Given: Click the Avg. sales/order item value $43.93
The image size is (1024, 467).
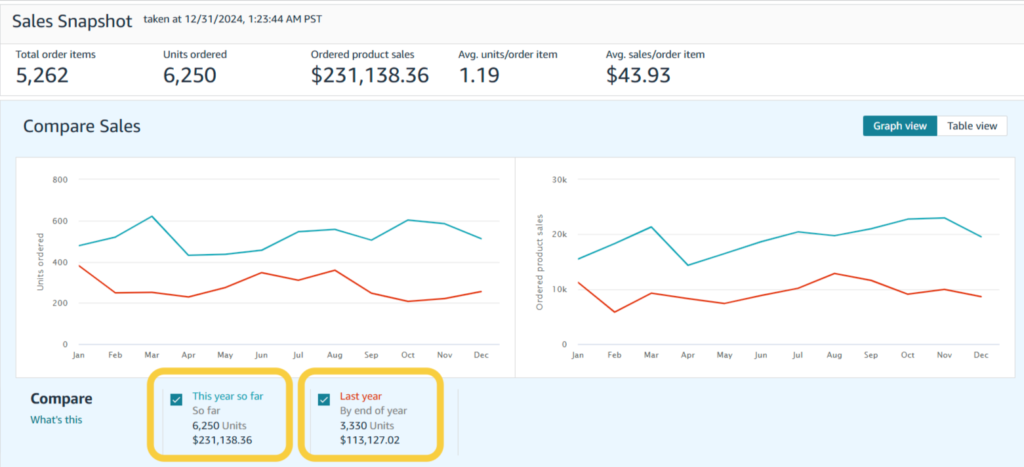Looking at the screenshot, I should [x=640, y=74].
